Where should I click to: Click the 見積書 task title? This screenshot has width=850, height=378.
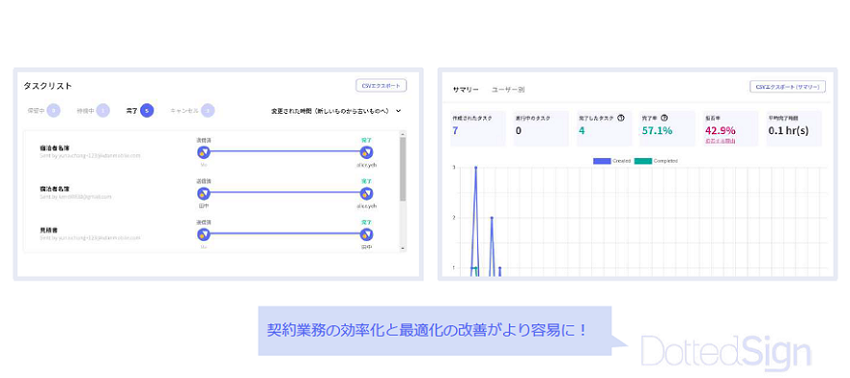point(48,230)
